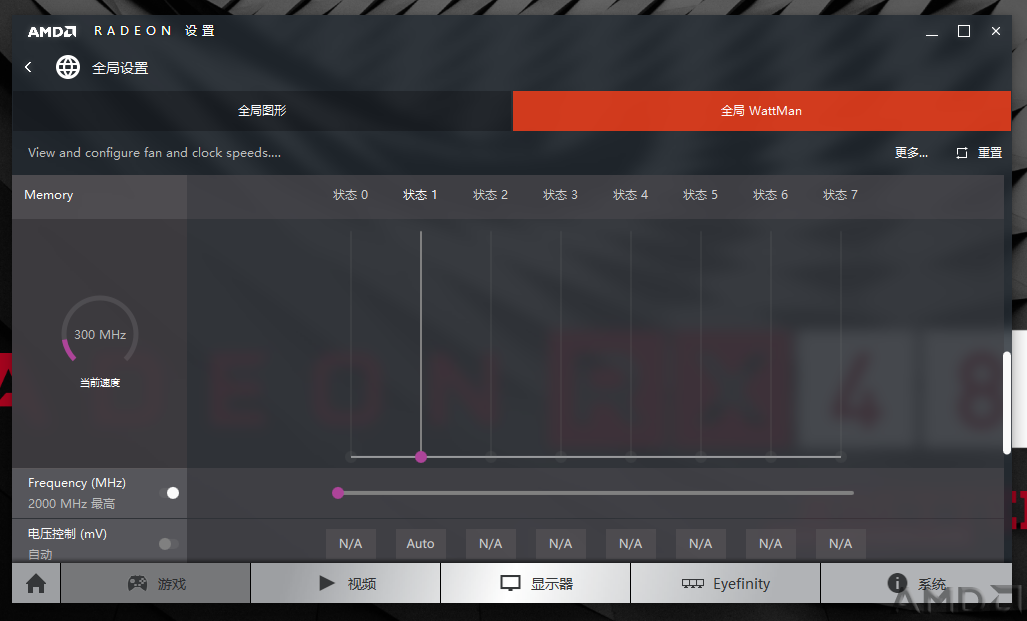Viewport: 1027px width, 621px height.
Task: Select the 状态 7 column header
Action: 840,195
